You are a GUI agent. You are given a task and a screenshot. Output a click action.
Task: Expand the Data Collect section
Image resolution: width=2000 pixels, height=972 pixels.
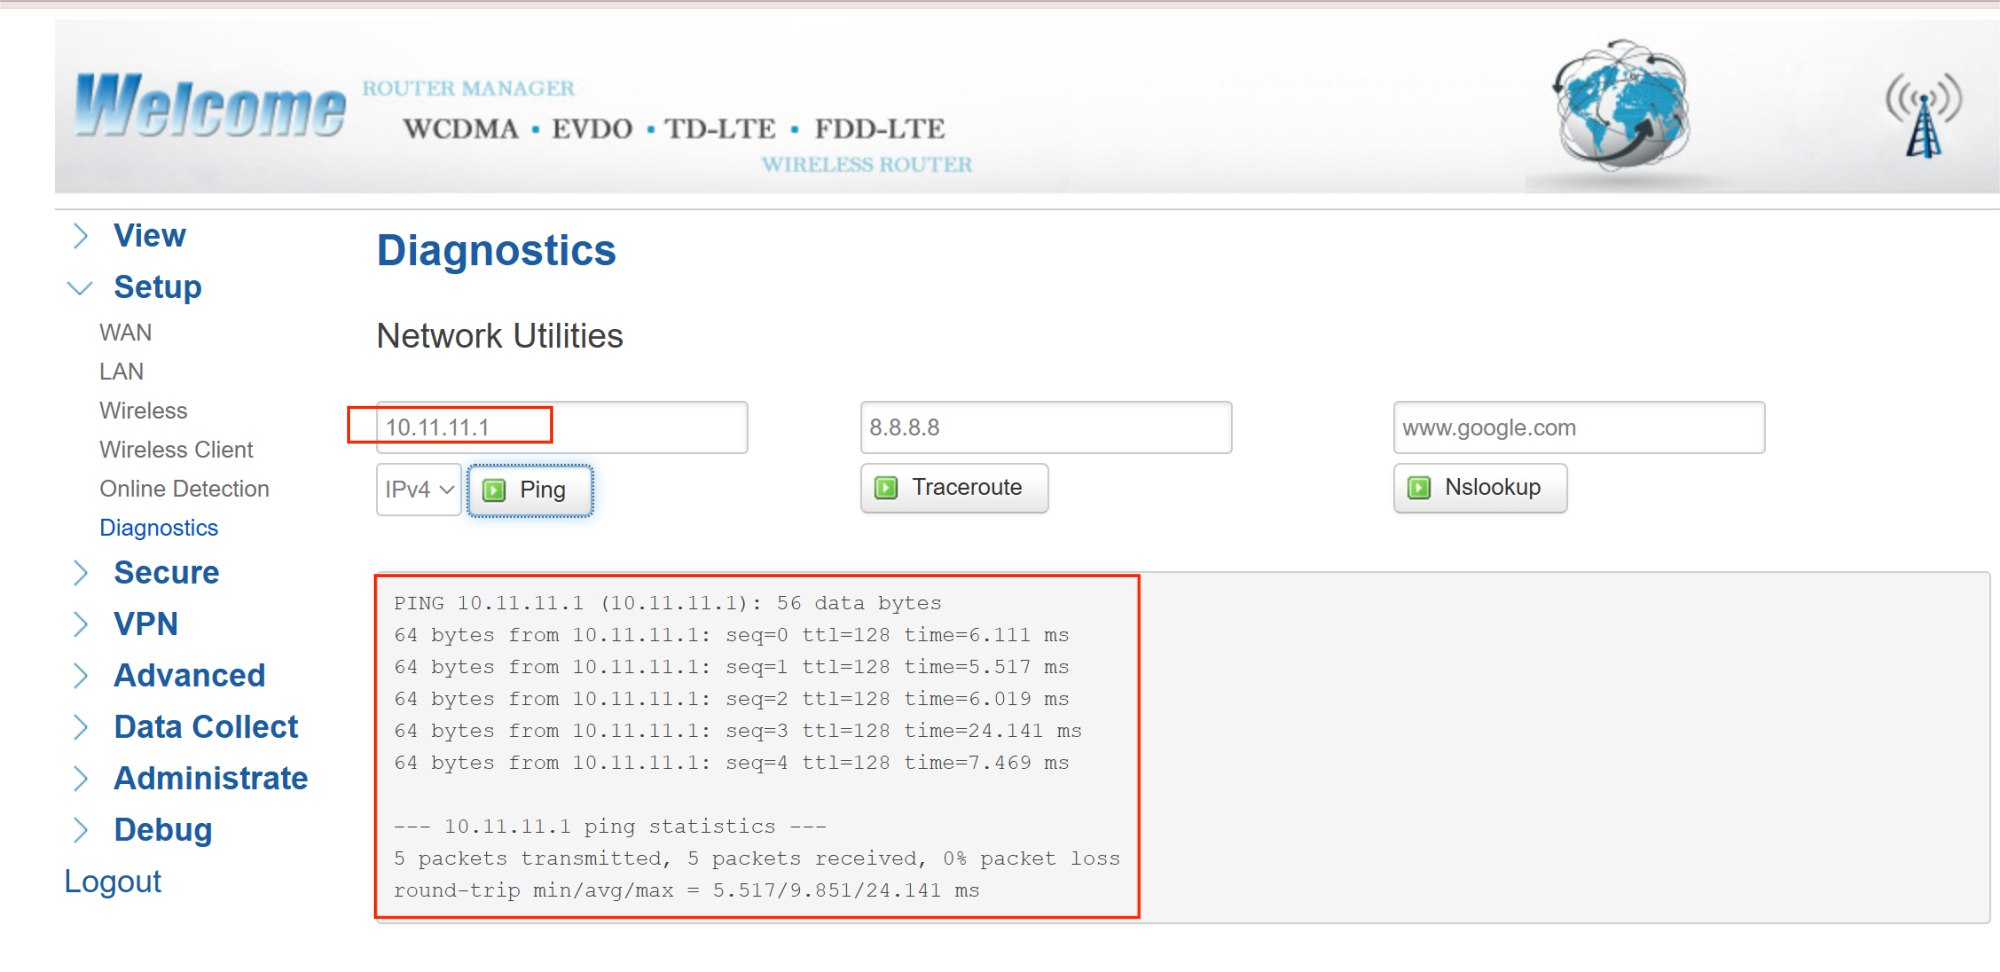82,728
